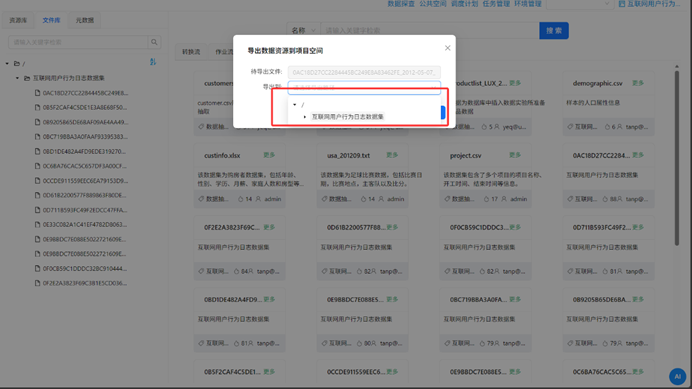The width and height of the screenshot is (692, 389).
Task: Click the blue 搜索 button
Action: [554, 30]
